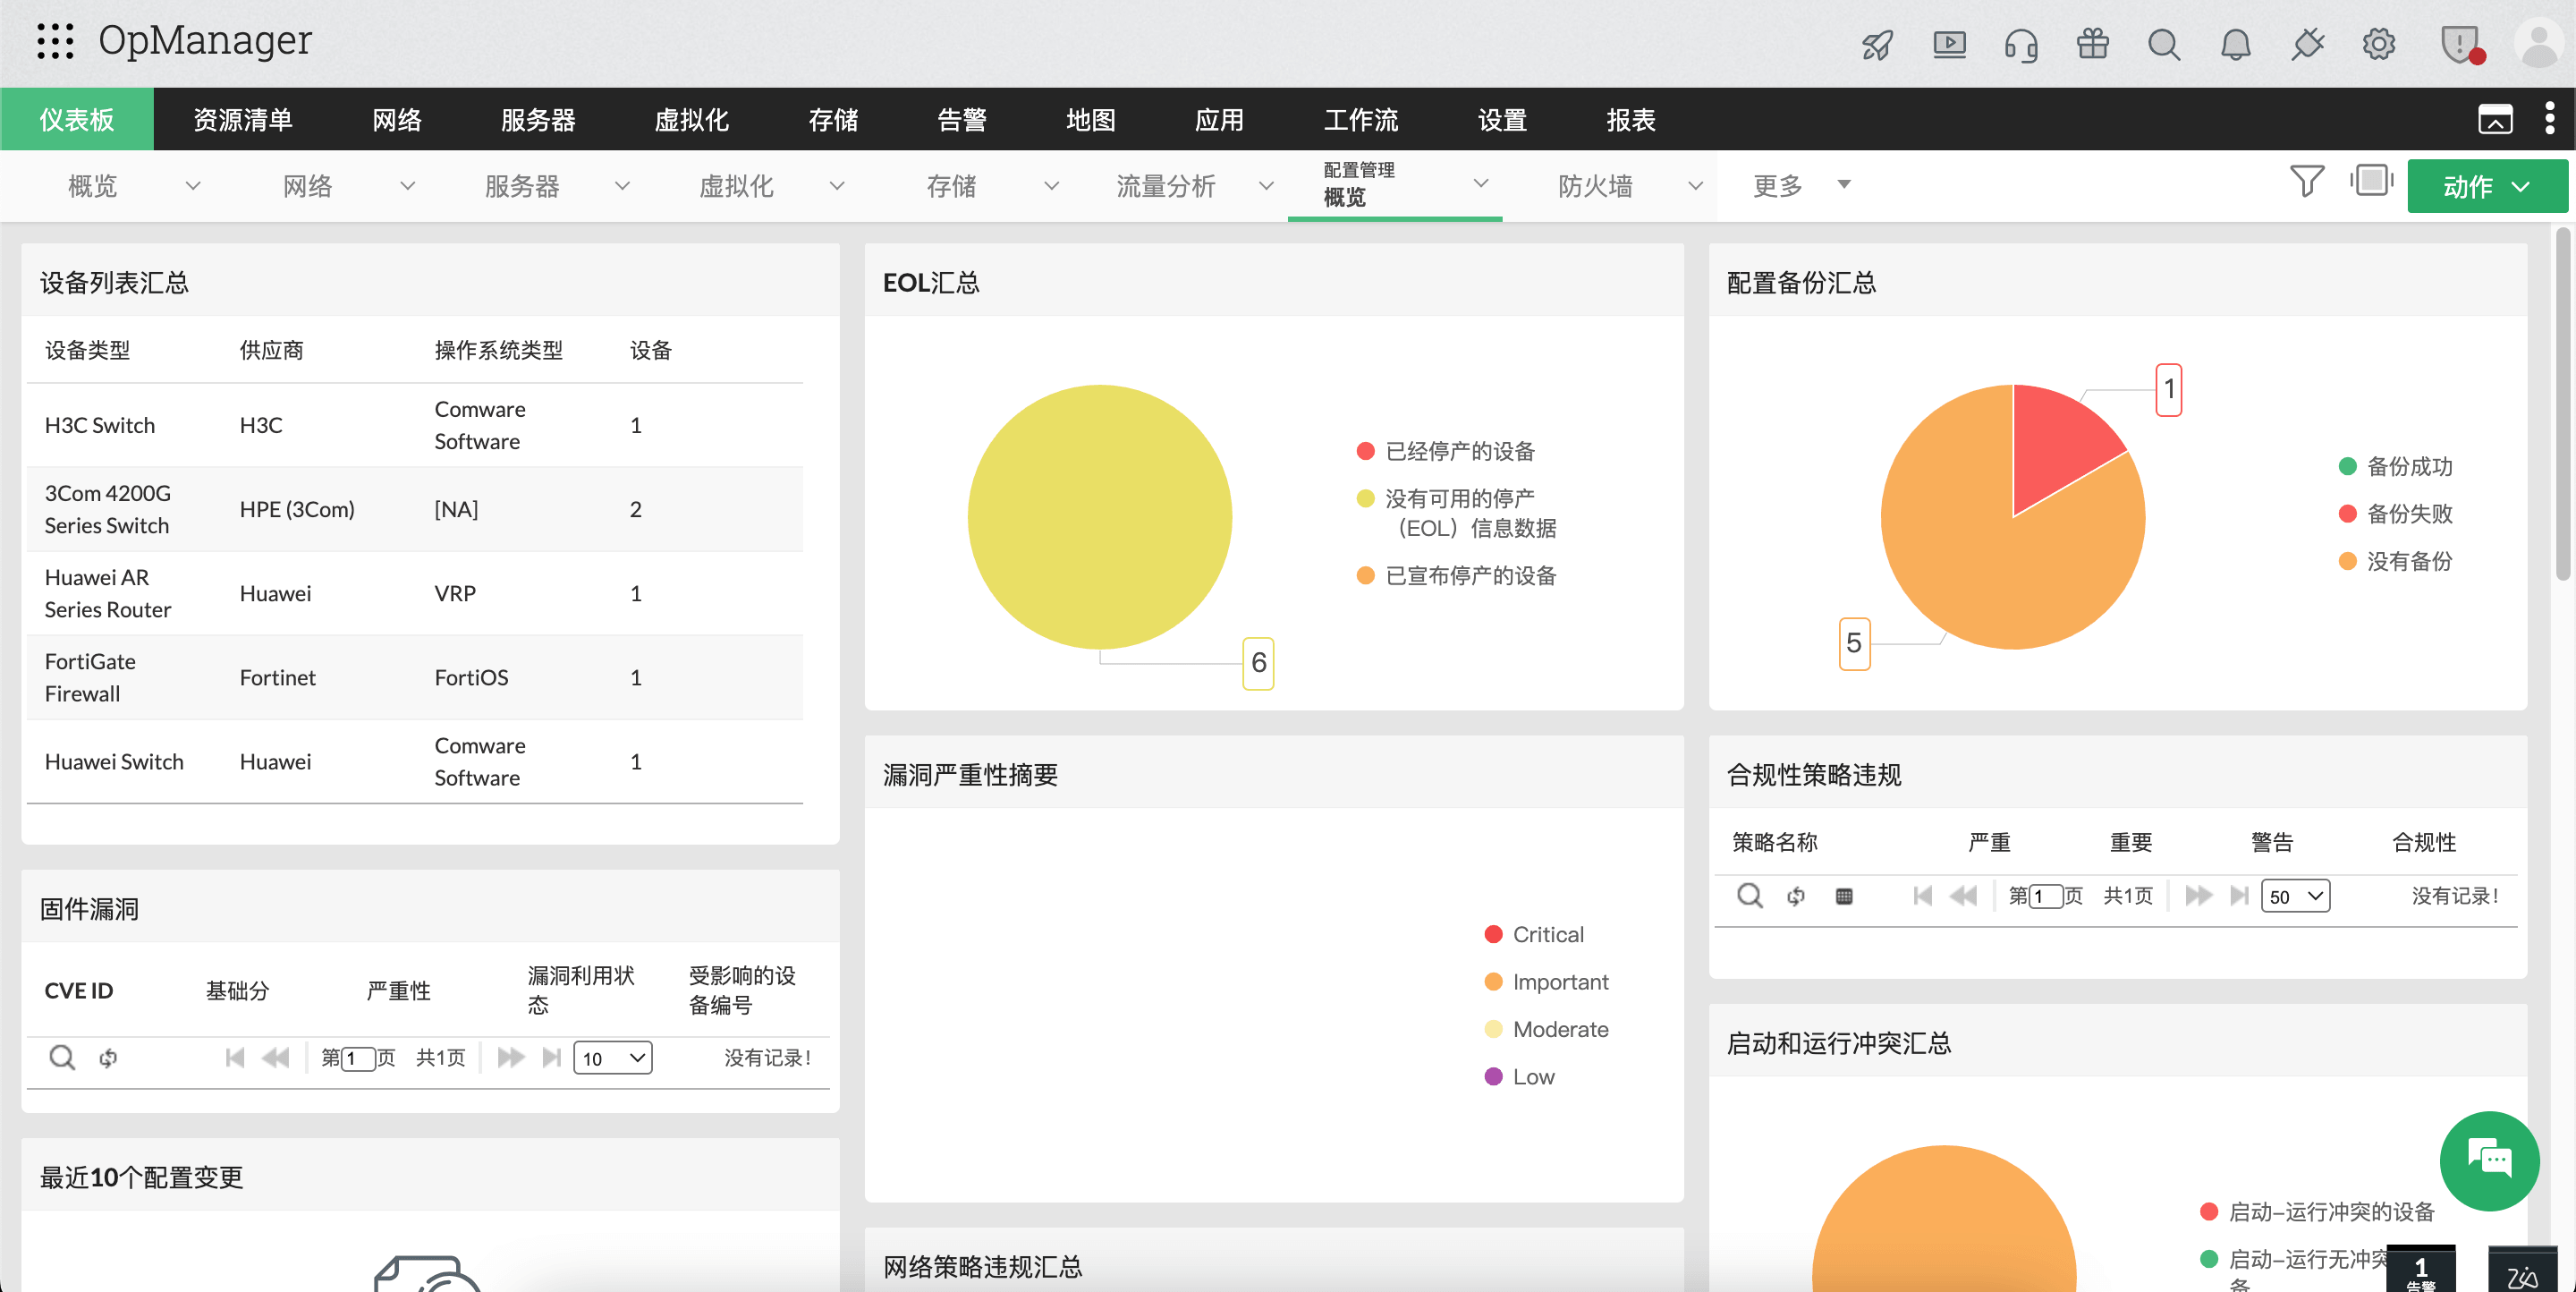Click the window panel icon in nav bar
The image size is (2576, 1292).
(x=2495, y=119)
